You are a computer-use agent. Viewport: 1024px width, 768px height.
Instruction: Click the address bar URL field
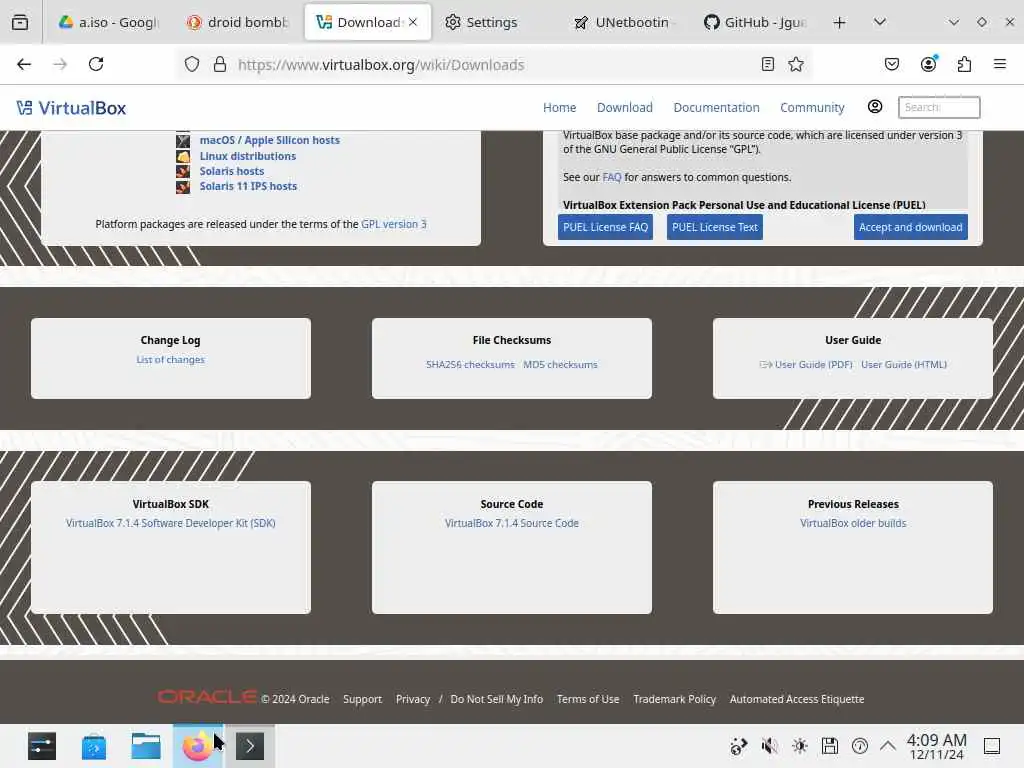tap(496, 64)
